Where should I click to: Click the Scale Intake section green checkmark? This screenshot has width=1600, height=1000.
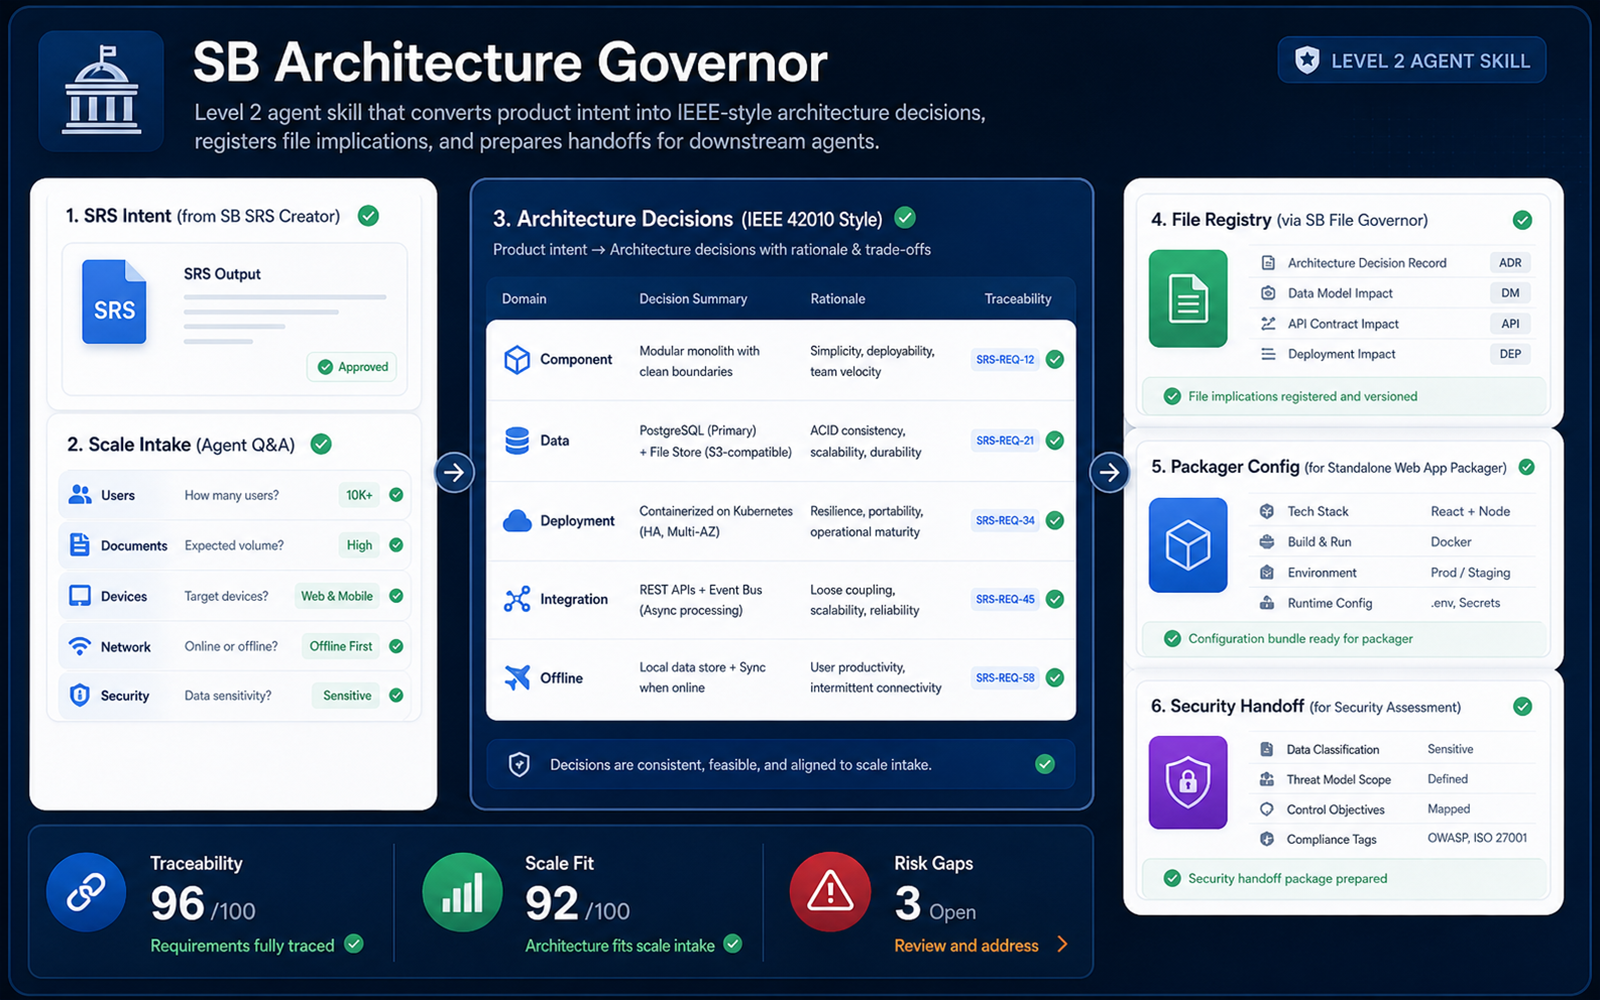[321, 444]
